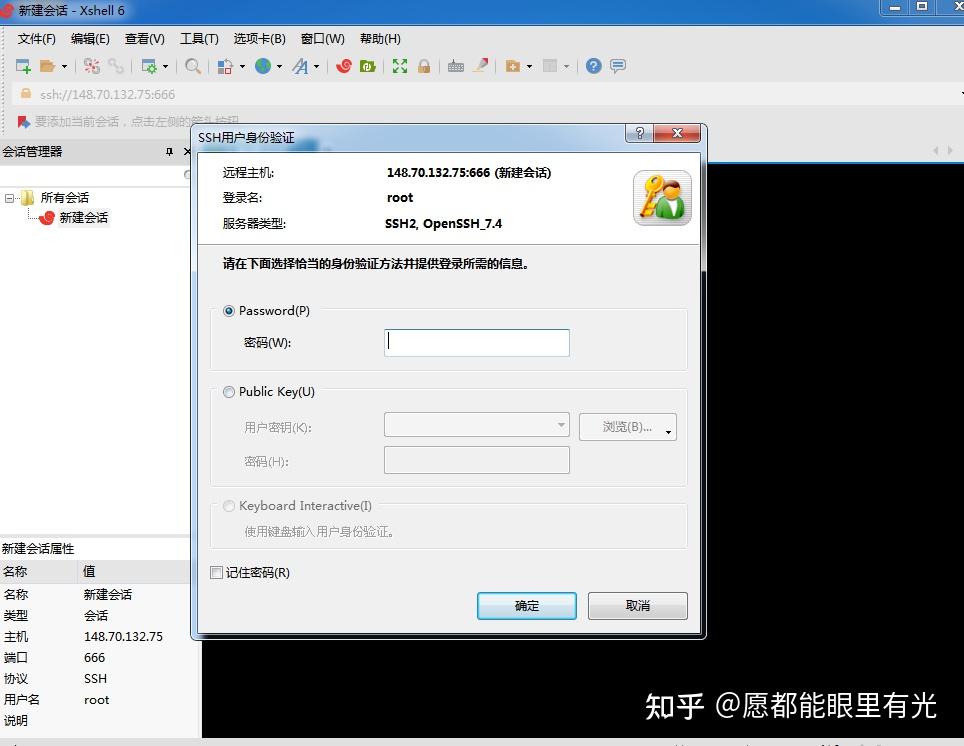This screenshot has width=964, height=746.
Task: Pin the session manager panel
Action: click(x=169, y=152)
